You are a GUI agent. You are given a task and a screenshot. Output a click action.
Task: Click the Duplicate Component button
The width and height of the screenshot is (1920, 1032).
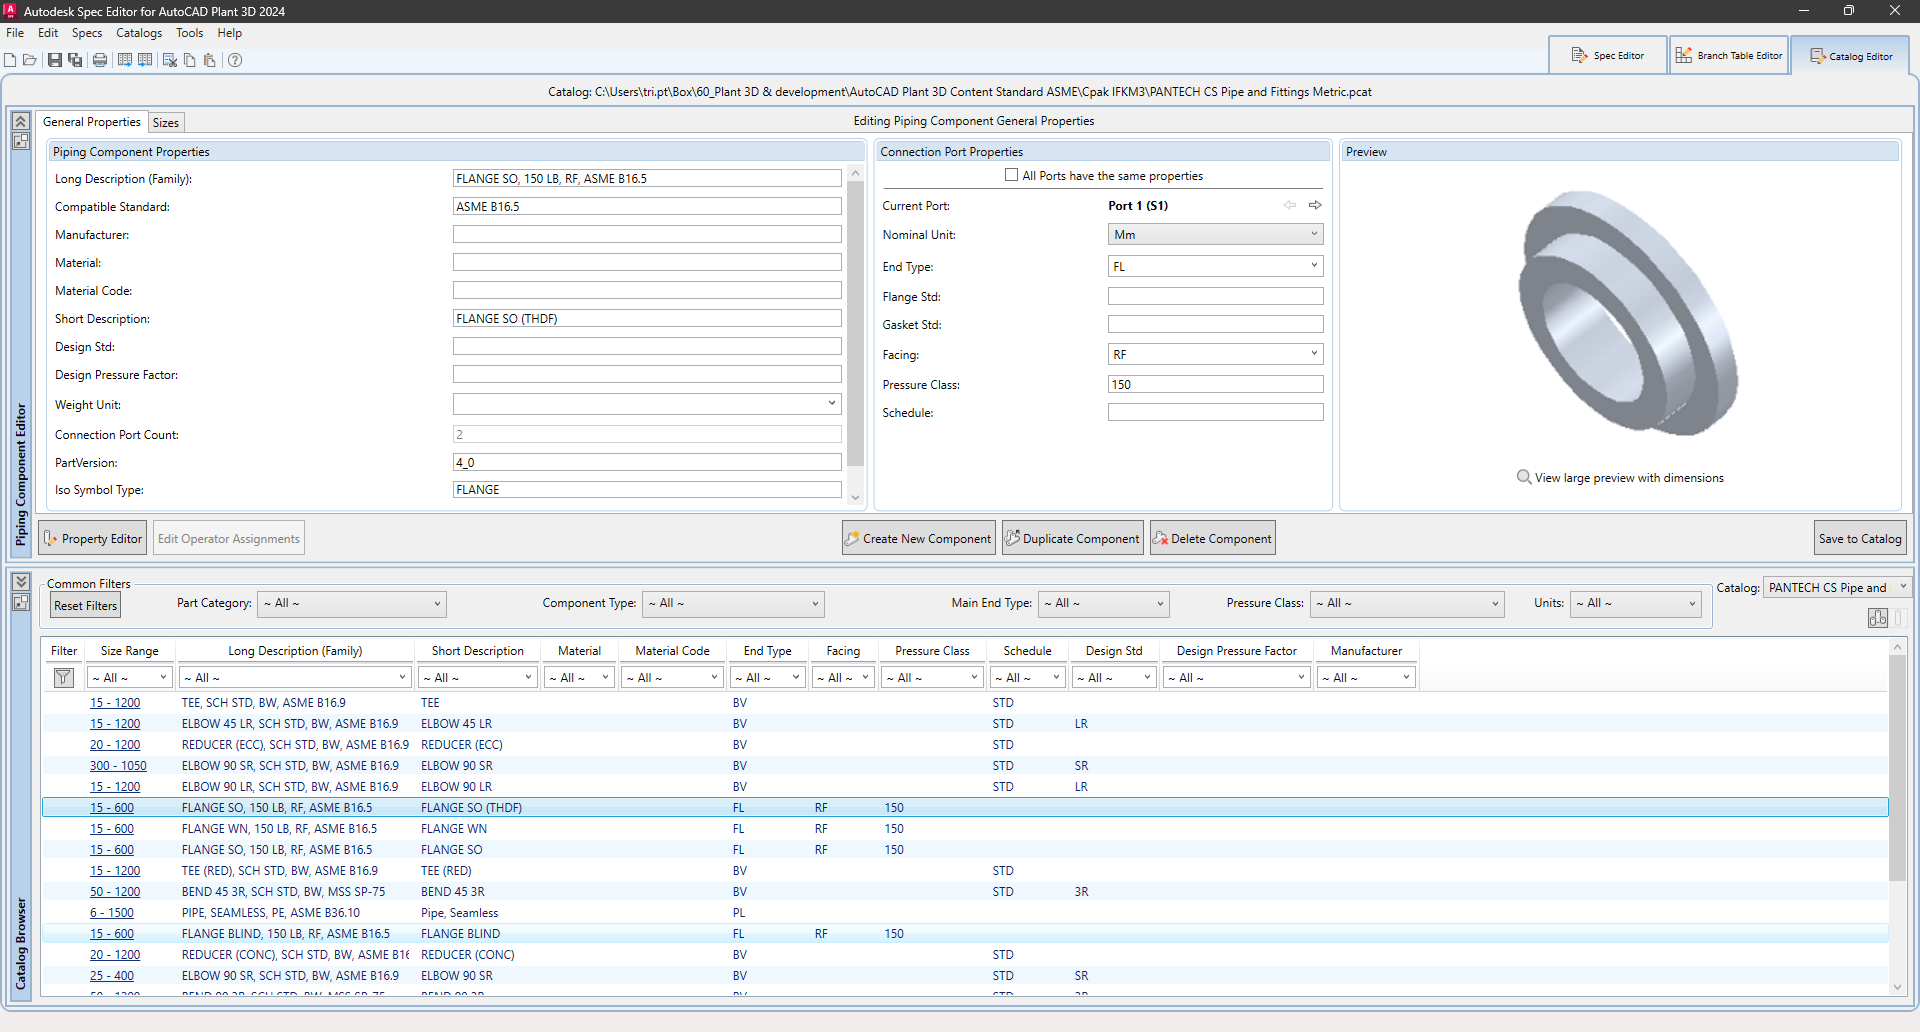(1072, 538)
